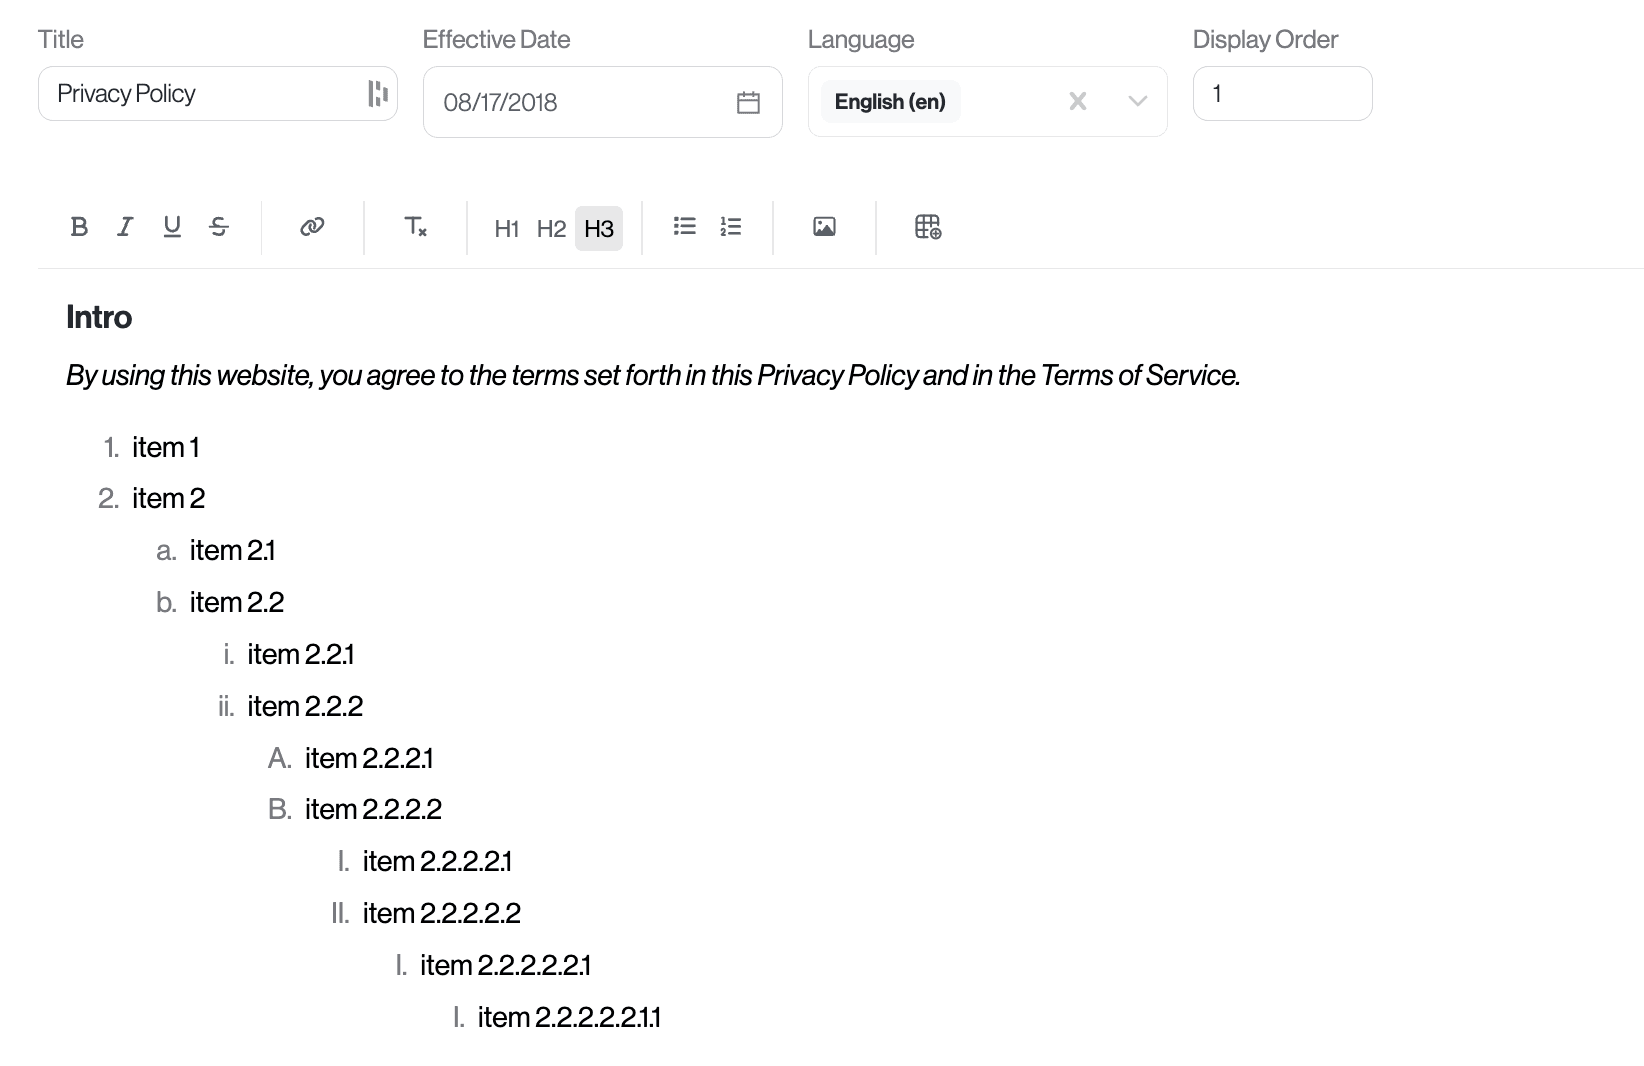The image size is (1644, 1066).
Task: Enable bulleted list formatting
Action: coord(684,227)
